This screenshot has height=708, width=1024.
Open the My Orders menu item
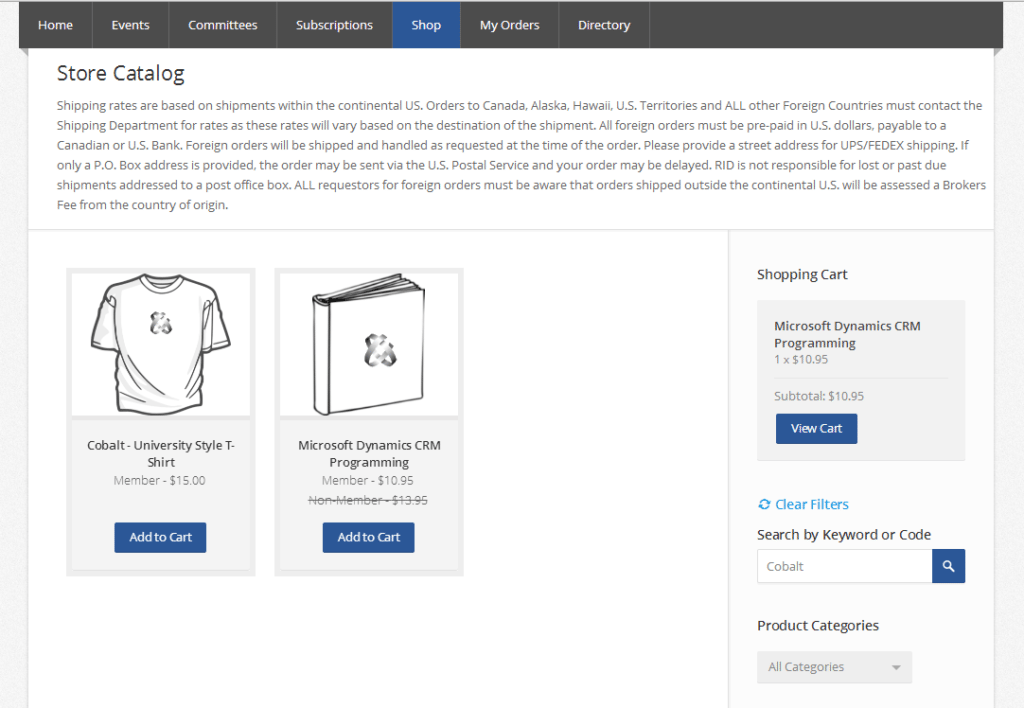point(509,25)
